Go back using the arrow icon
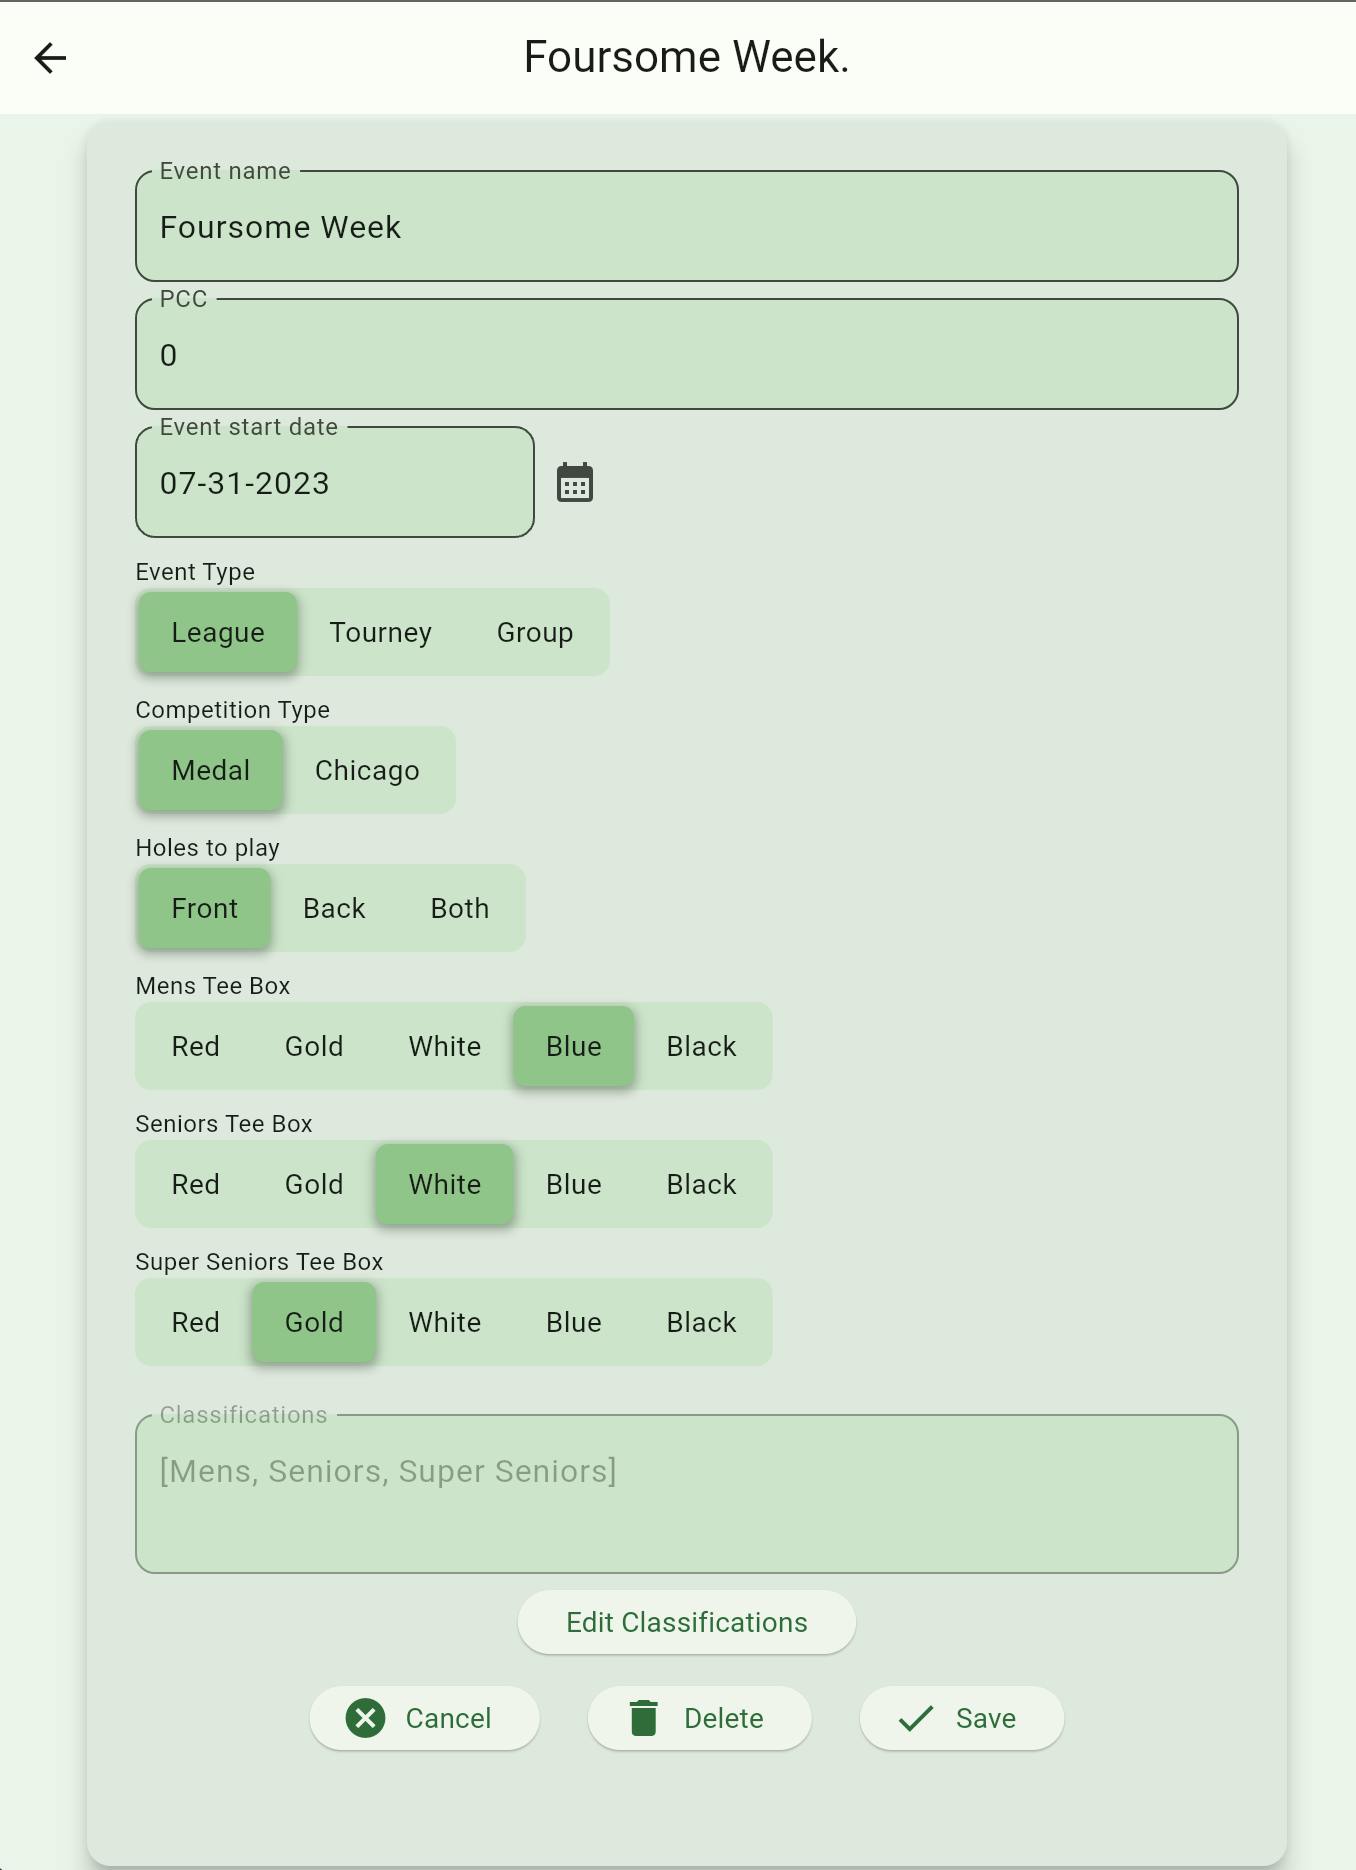The width and height of the screenshot is (1356, 1870). (x=50, y=58)
